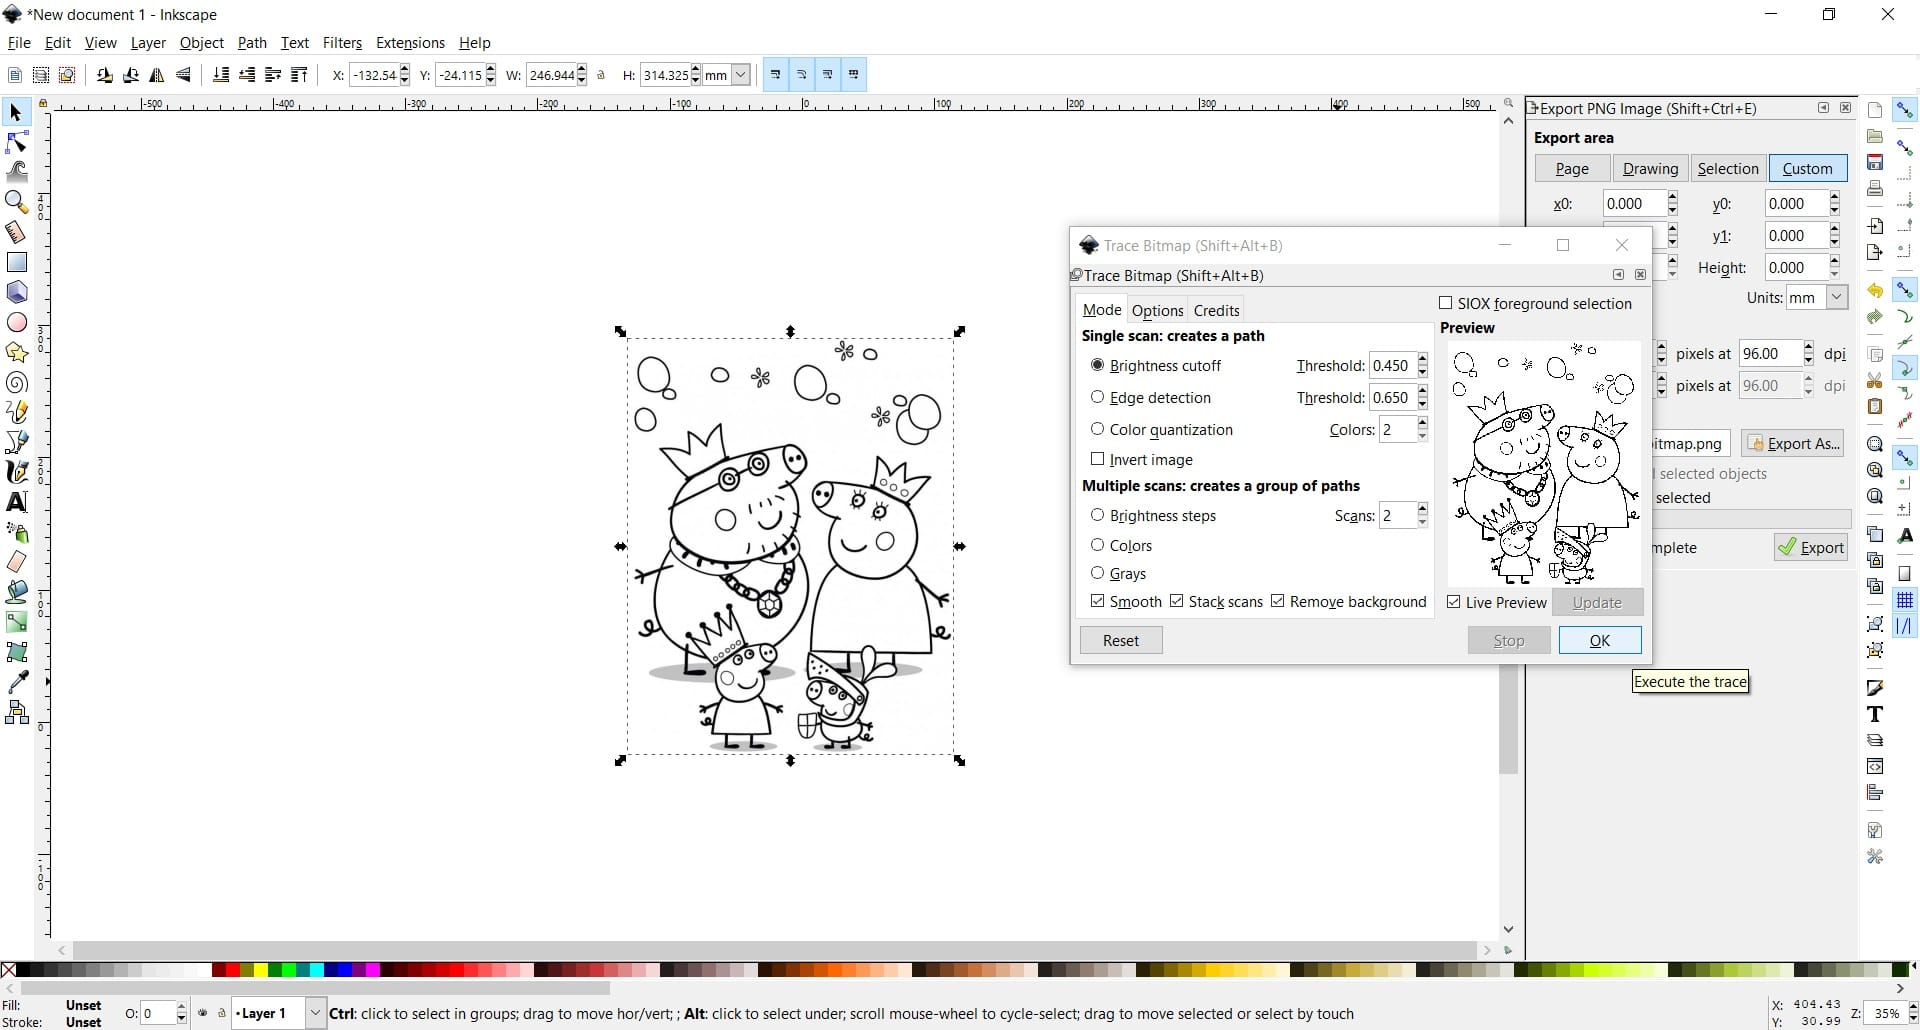This screenshot has height=1030, width=1920.
Task: Pick the black swatch in palette
Action: point(23,969)
